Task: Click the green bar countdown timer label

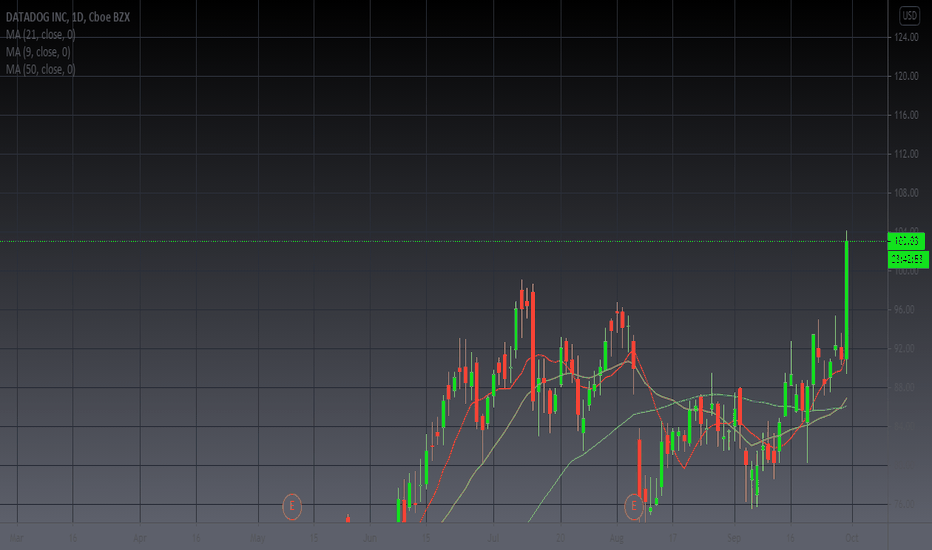Action: (x=908, y=259)
